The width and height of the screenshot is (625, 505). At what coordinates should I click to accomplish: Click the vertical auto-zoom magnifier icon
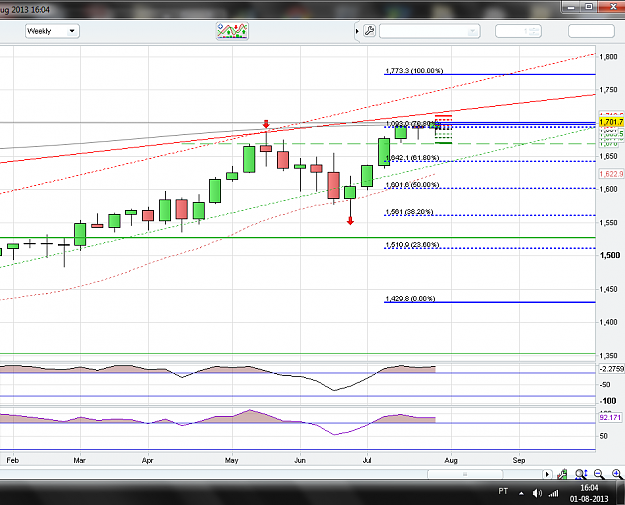pyautogui.click(x=581, y=474)
